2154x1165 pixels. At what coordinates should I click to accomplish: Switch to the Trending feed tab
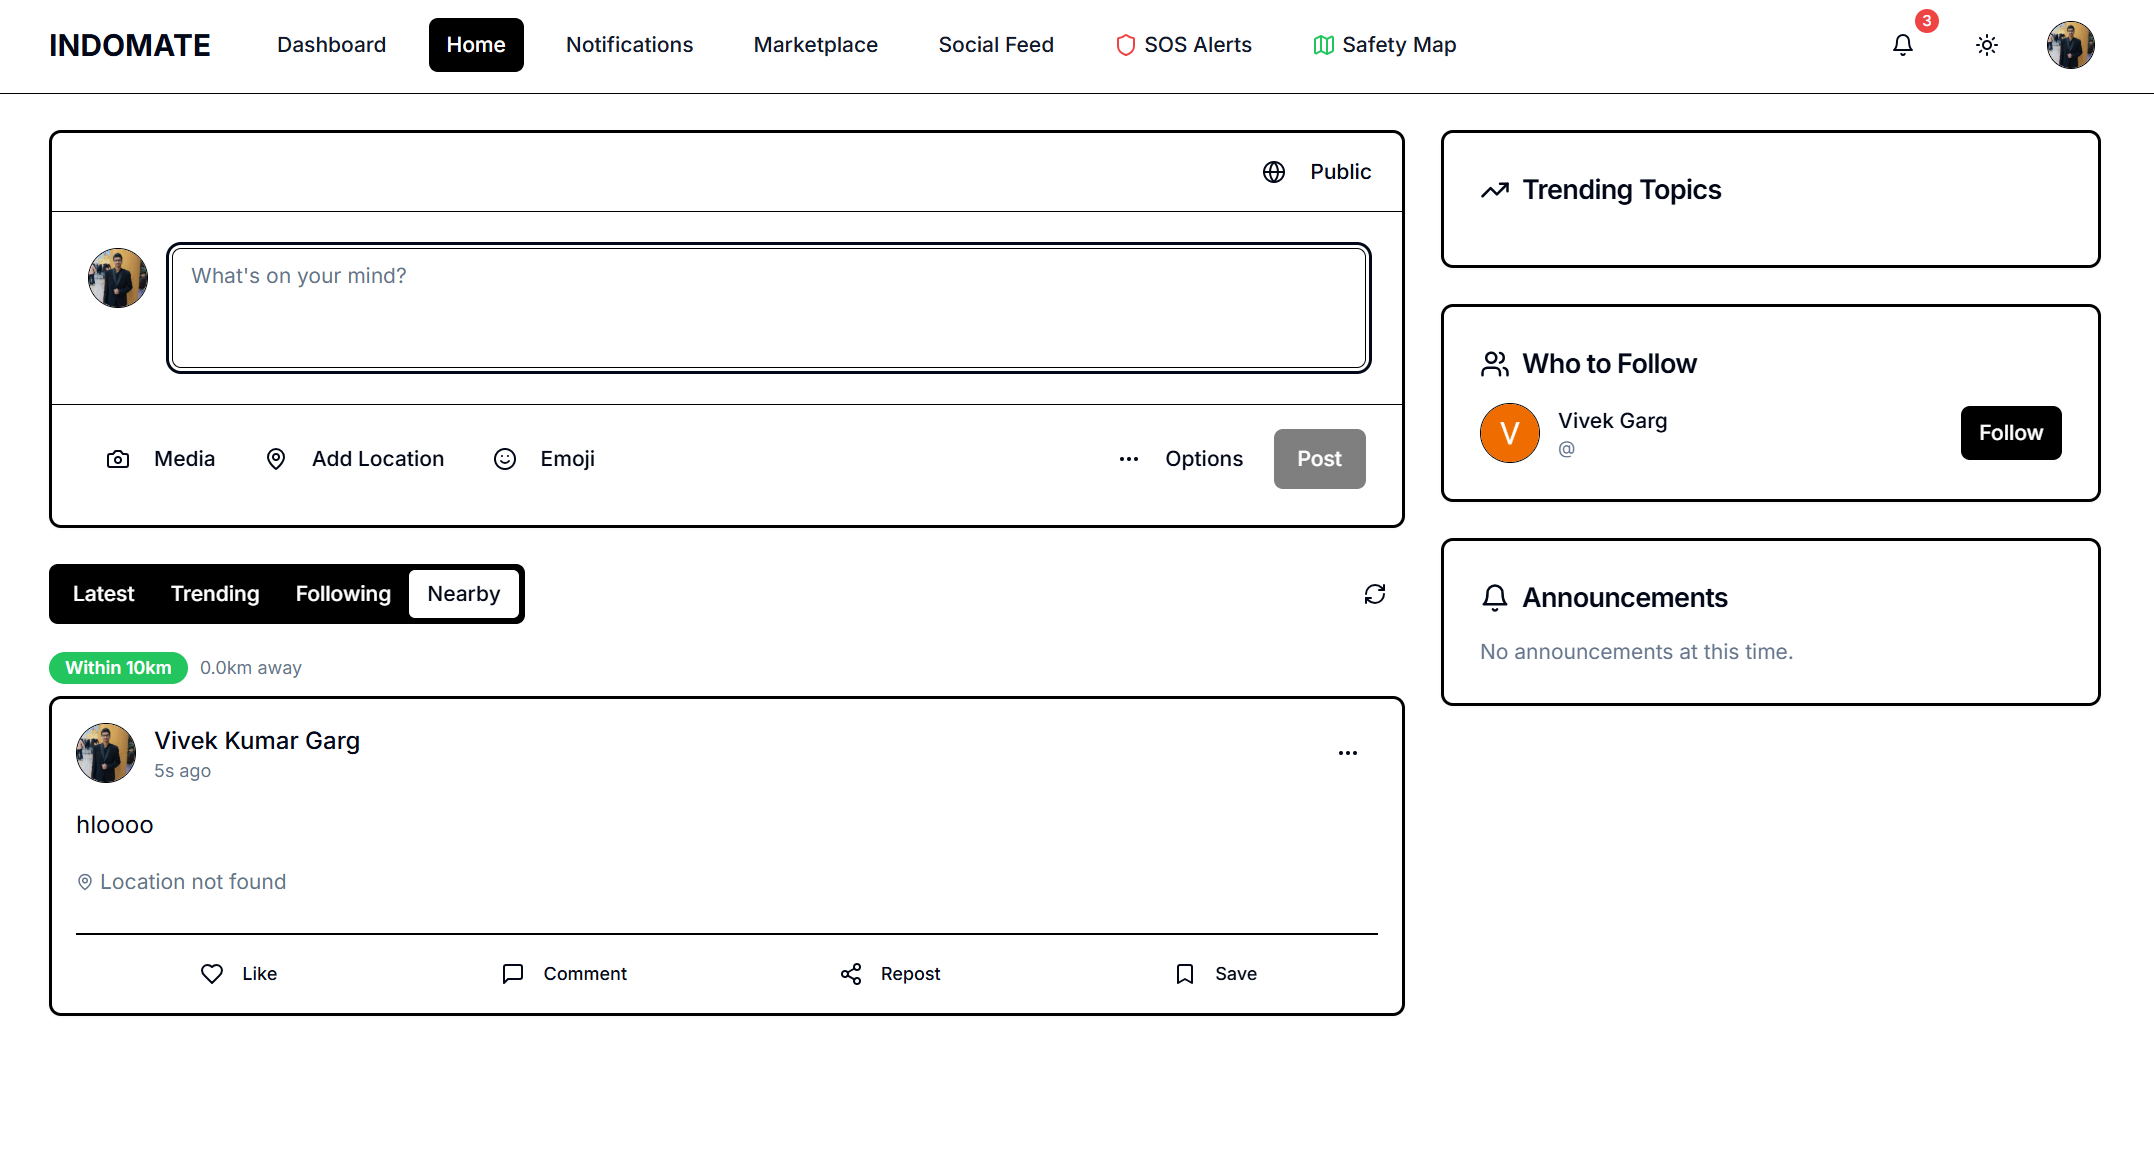pyautogui.click(x=215, y=594)
